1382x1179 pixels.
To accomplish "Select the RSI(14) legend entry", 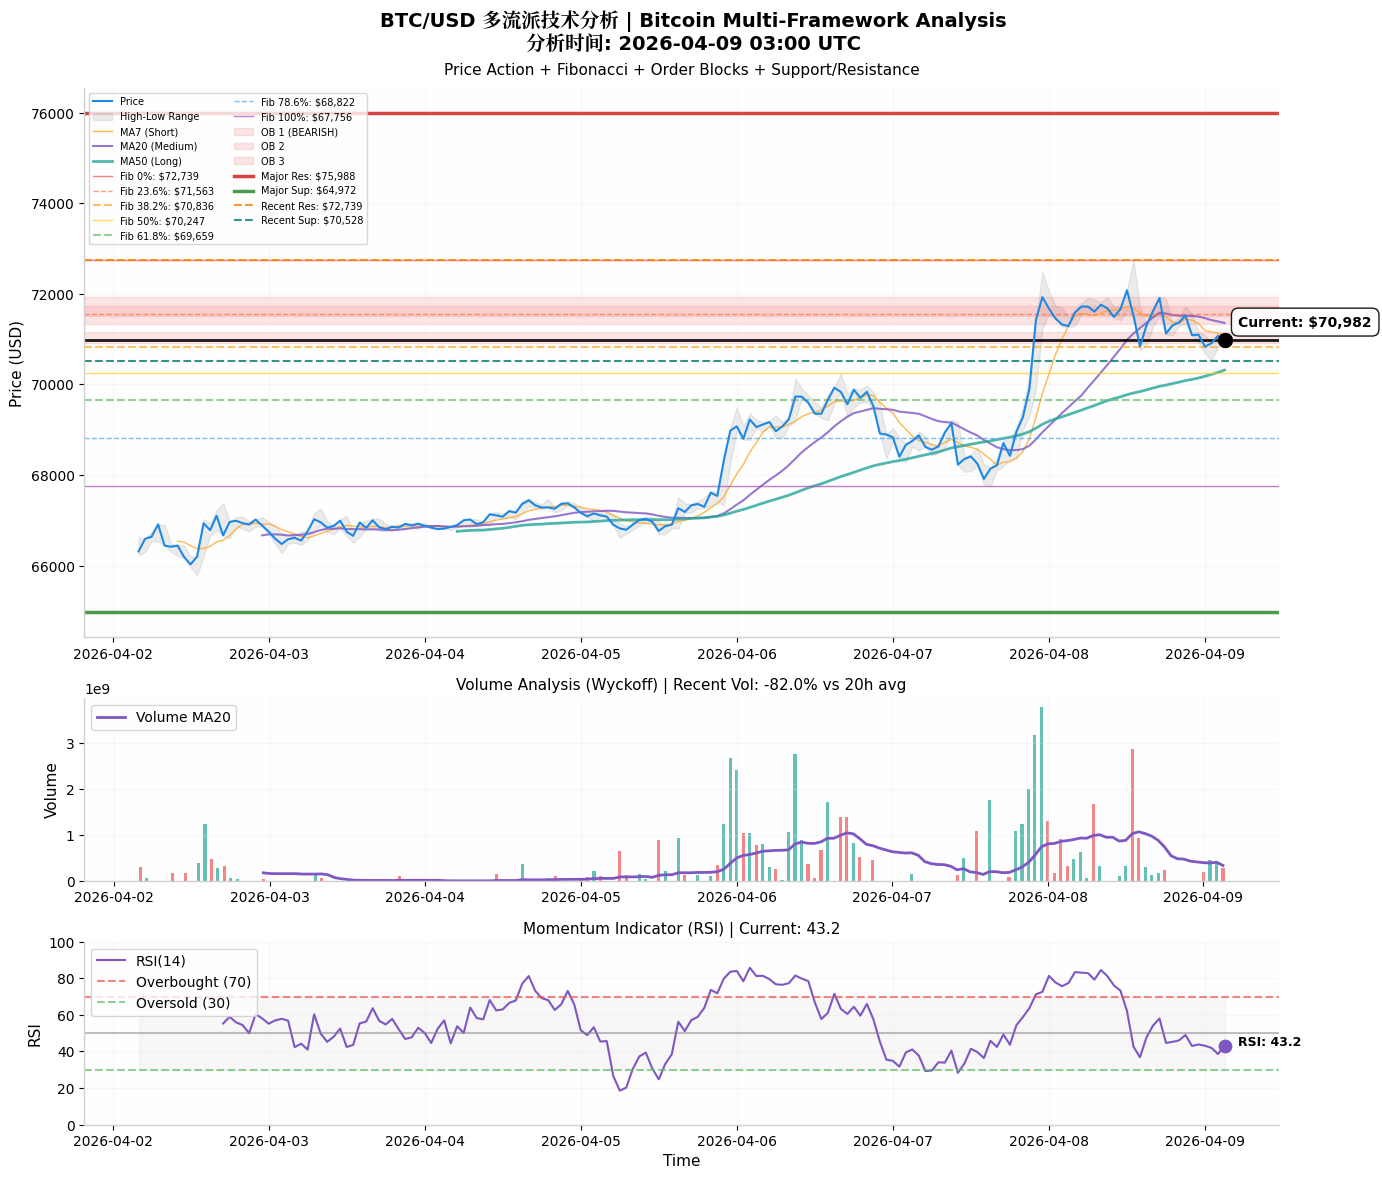I will pos(142,961).
